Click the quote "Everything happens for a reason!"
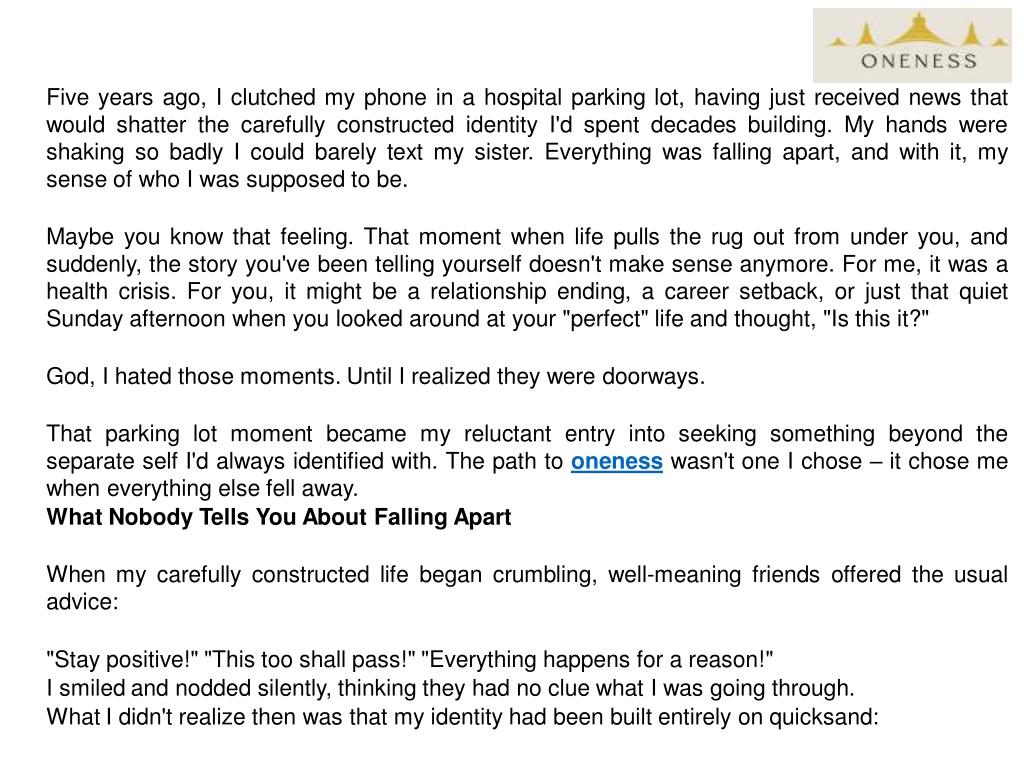The image size is (1024, 768). coord(597,660)
